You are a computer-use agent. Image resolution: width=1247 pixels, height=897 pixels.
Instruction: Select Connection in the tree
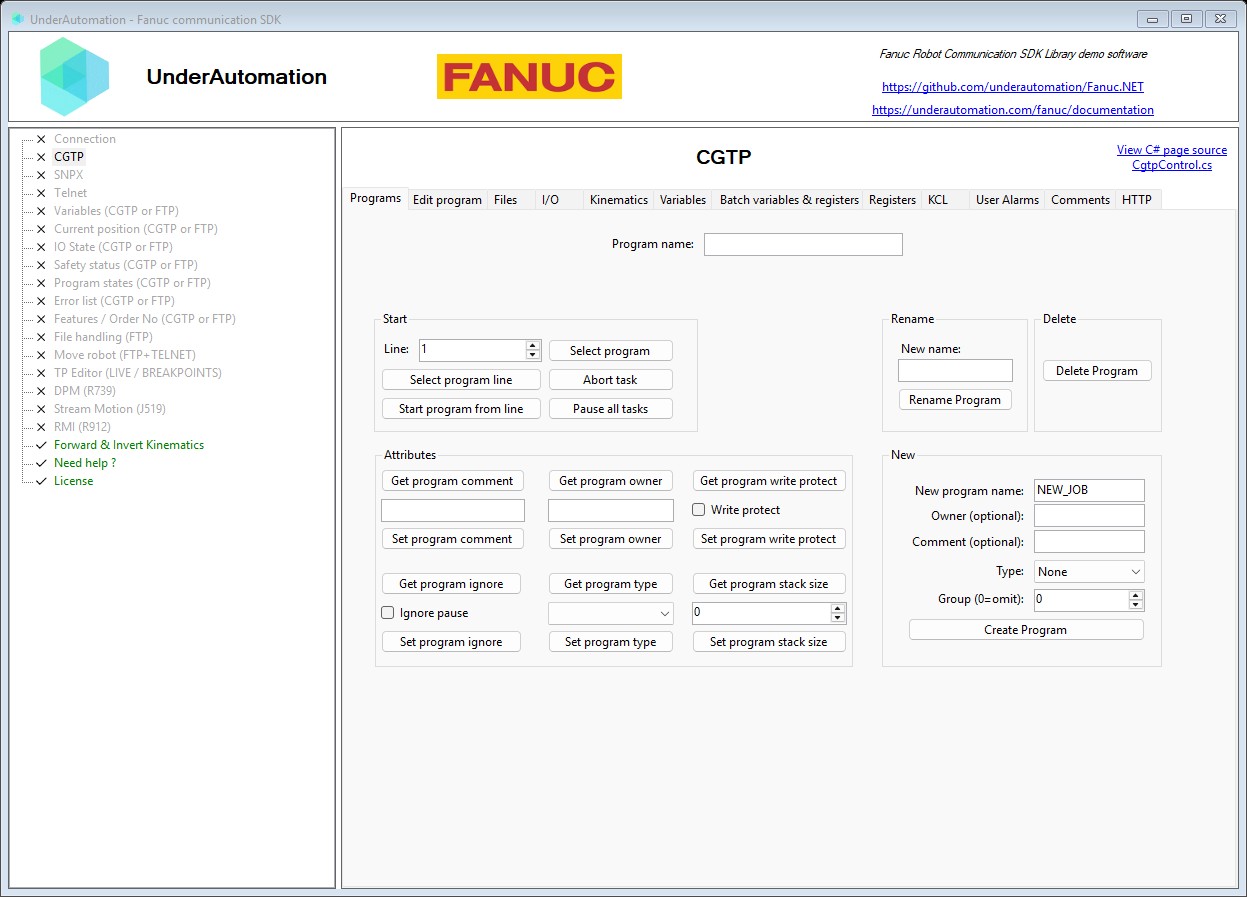pyautogui.click(x=85, y=139)
